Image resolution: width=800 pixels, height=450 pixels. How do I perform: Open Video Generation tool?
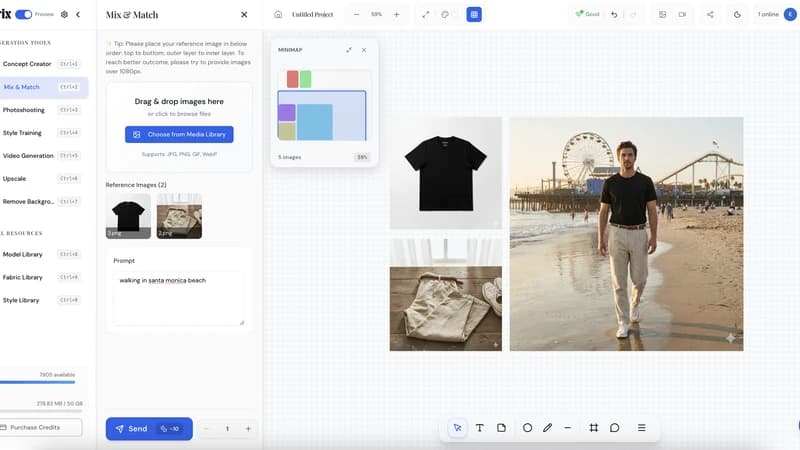click(x=42, y=156)
